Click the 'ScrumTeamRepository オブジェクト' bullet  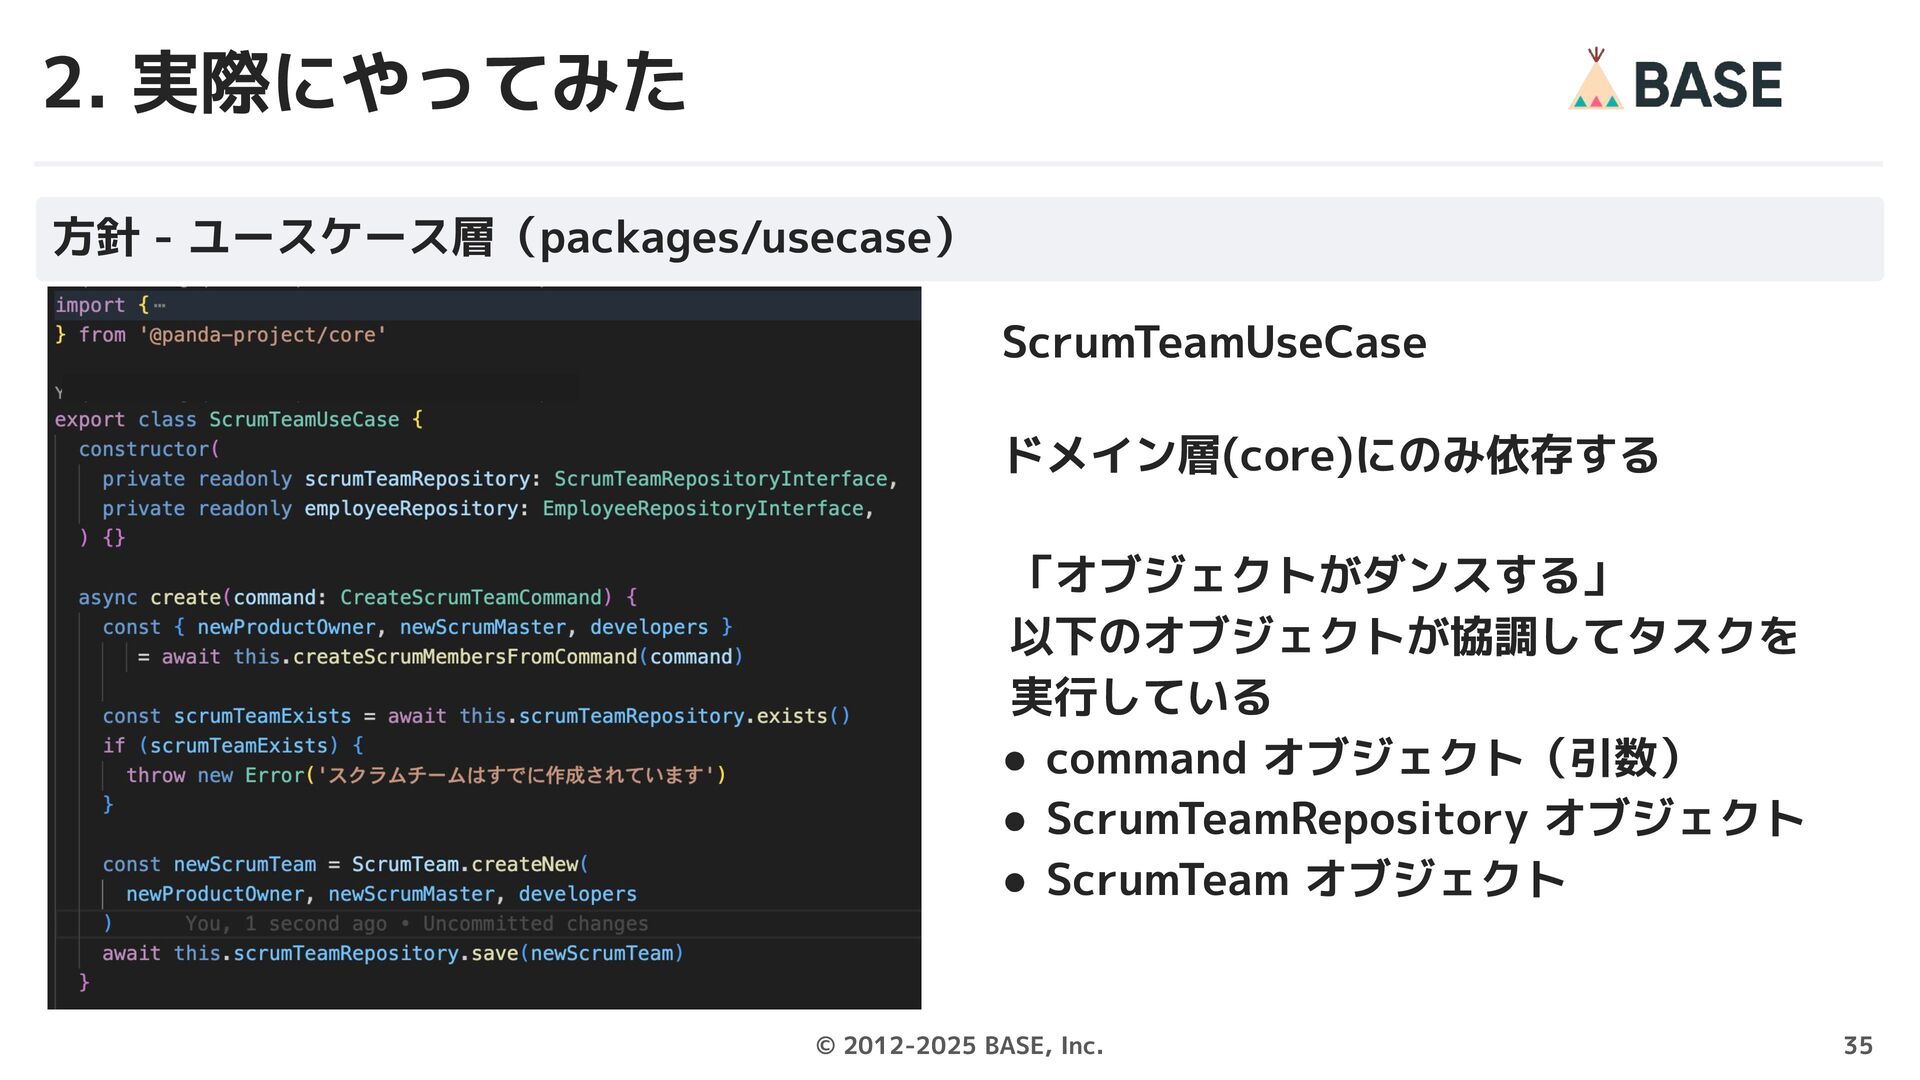[x=1423, y=819]
